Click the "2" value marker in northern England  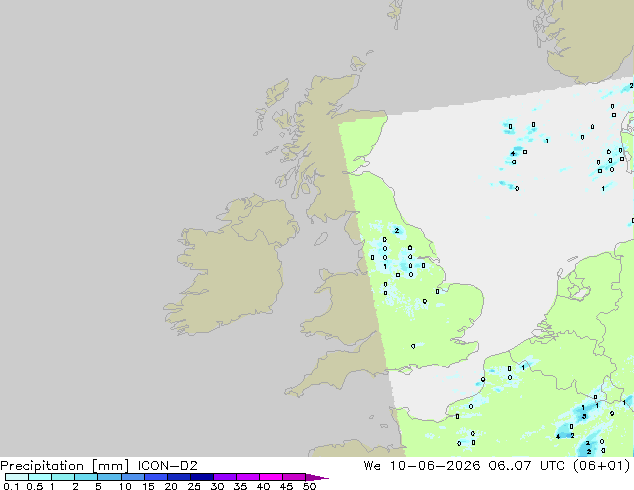point(397,230)
